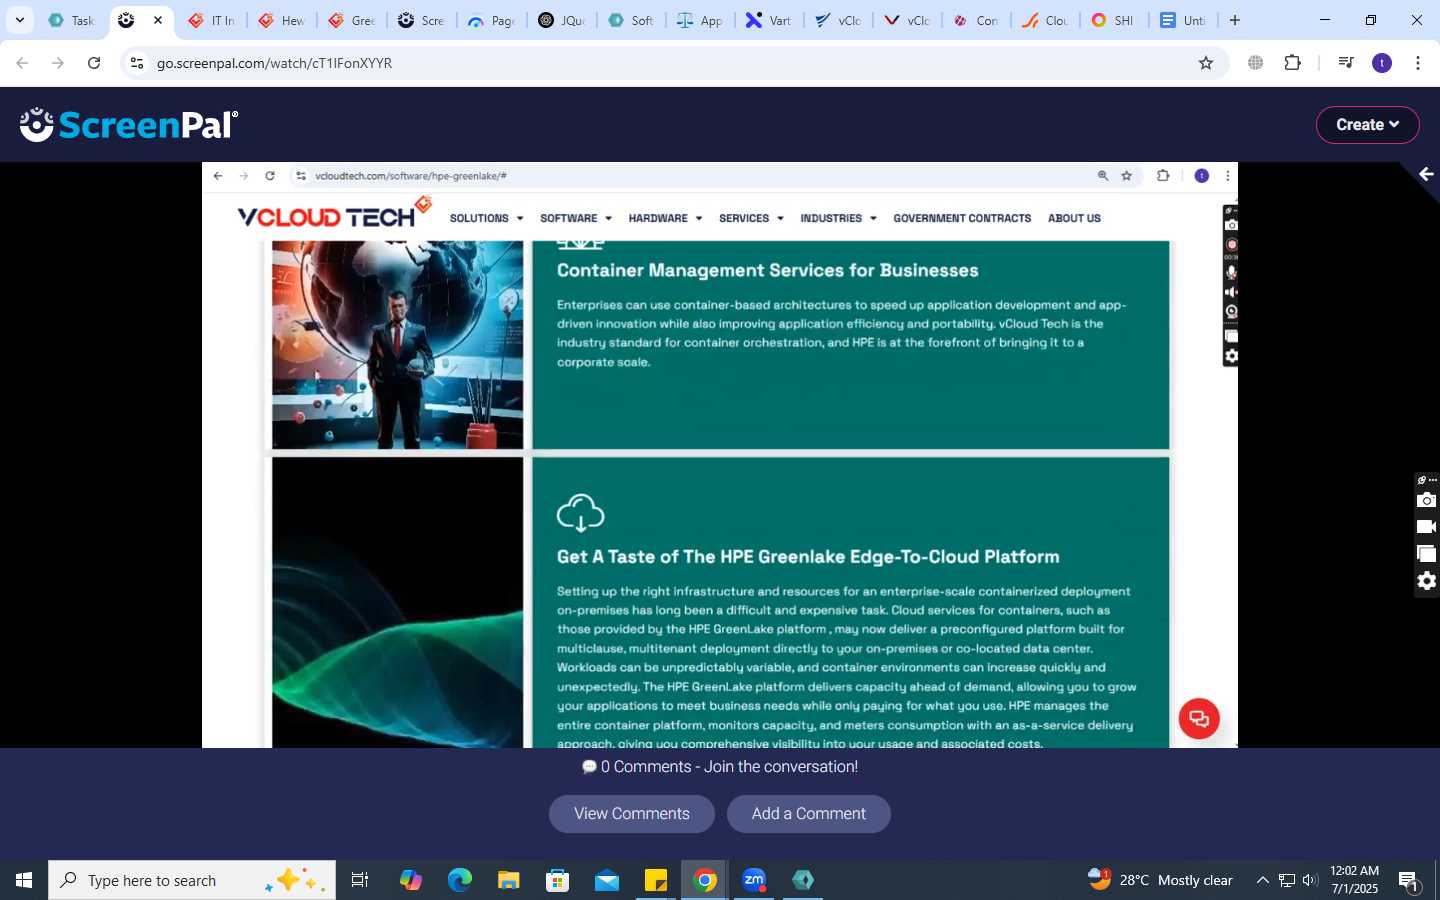
Task: Bookmark this page with the star
Action: click(1206, 63)
